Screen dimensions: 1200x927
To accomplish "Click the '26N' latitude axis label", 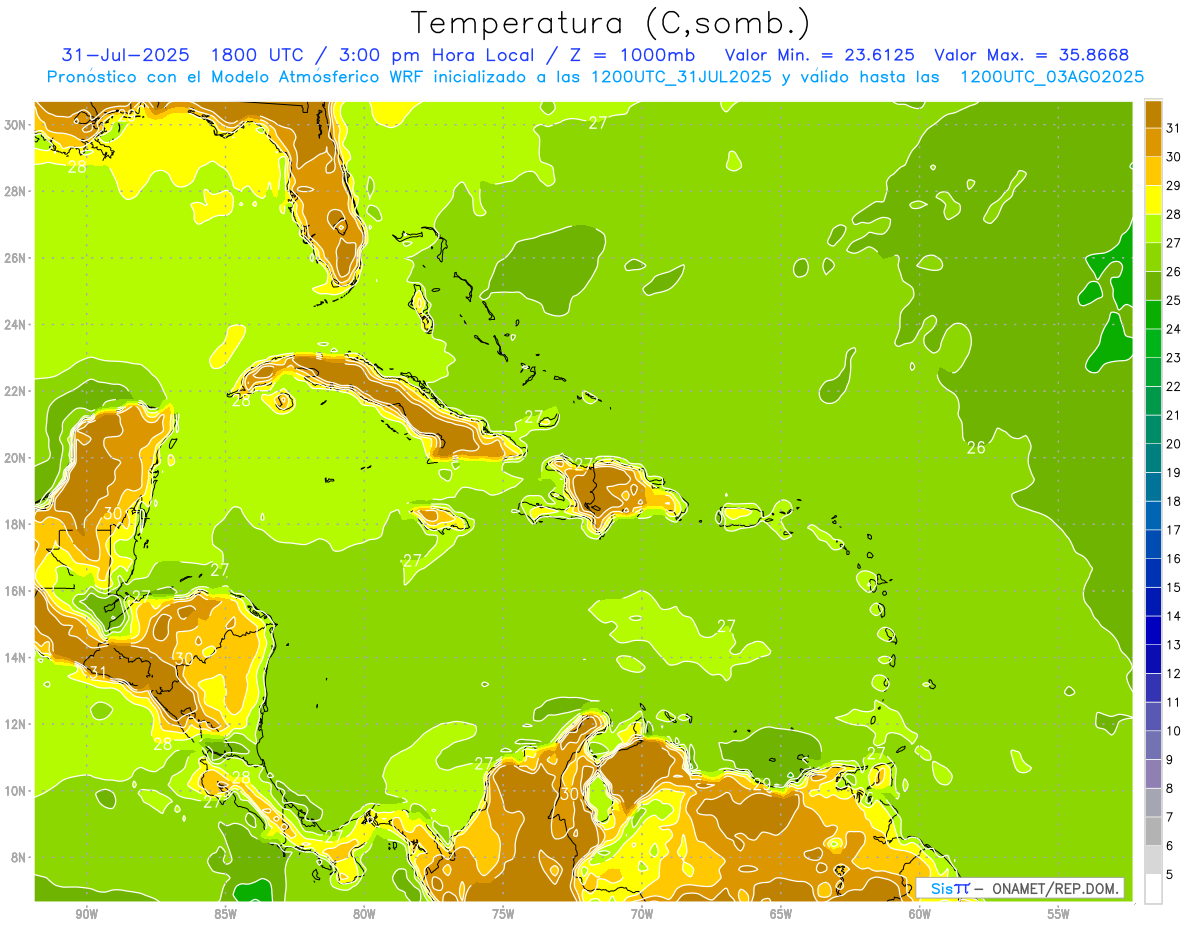I will (x=16, y=258).
